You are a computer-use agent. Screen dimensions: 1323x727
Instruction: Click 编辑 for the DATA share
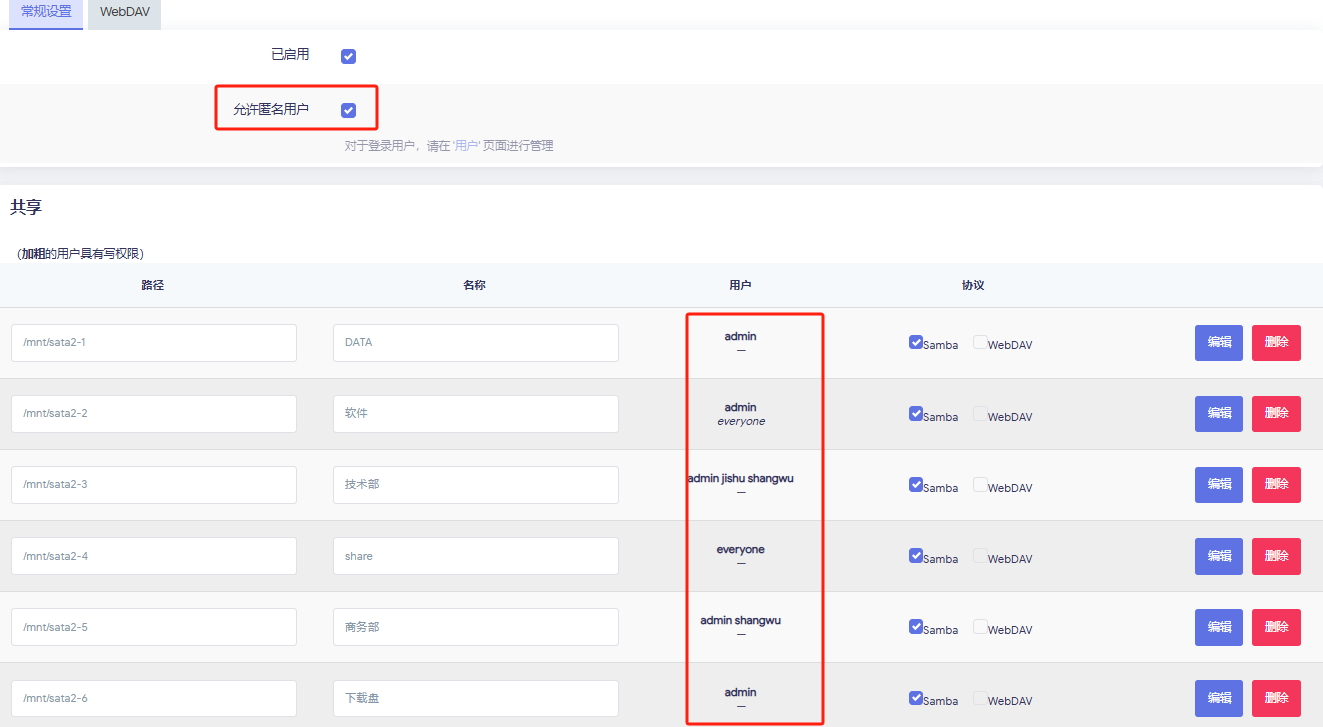[x=1218, y=343]
